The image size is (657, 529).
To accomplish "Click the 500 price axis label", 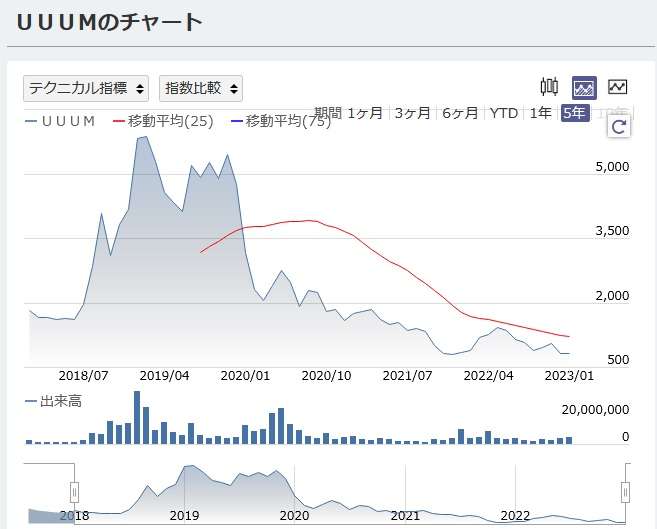I will pyautogui.click(x=618, y=359).
